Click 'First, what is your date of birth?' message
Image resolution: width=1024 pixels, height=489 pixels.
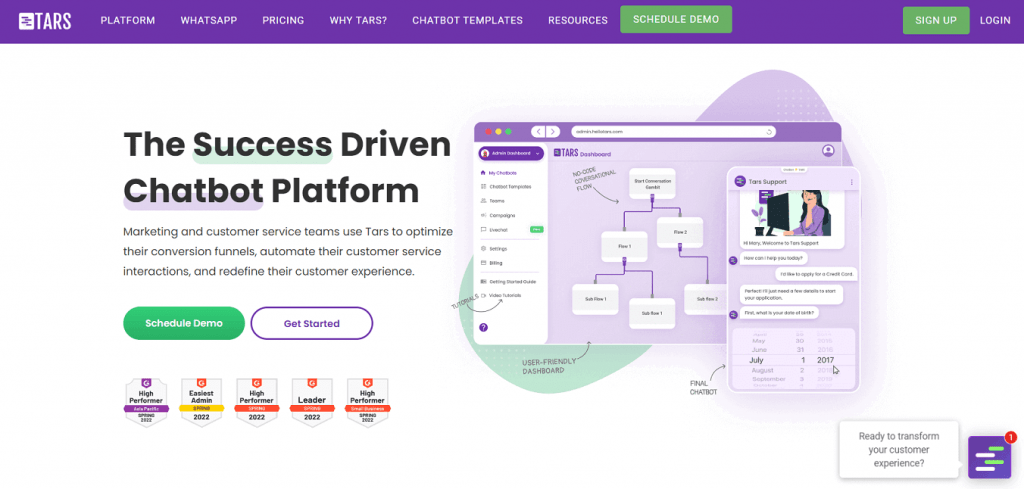click(x=780, y=313)
